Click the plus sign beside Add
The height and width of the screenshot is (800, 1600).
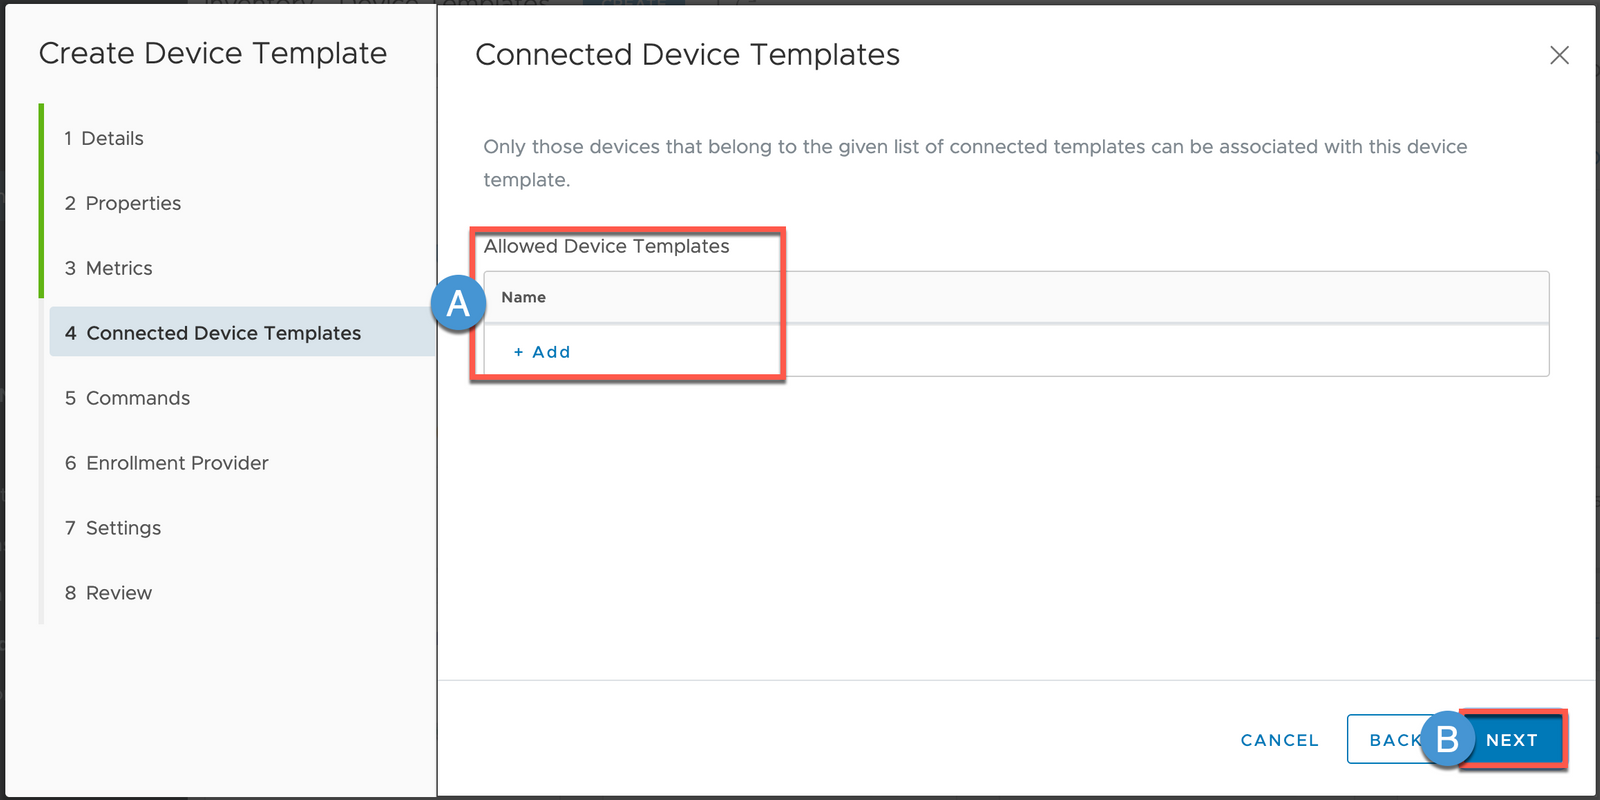tap(518, 352)
